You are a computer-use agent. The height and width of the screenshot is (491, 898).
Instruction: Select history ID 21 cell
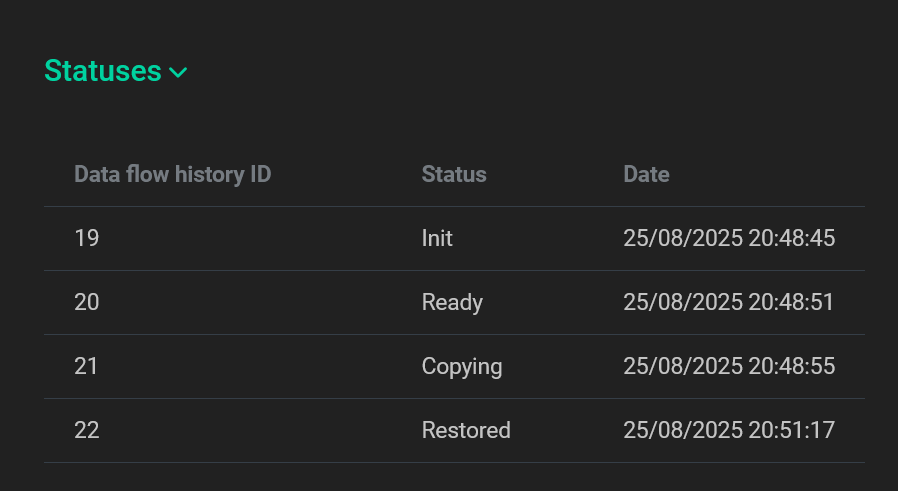pos(86,366)
